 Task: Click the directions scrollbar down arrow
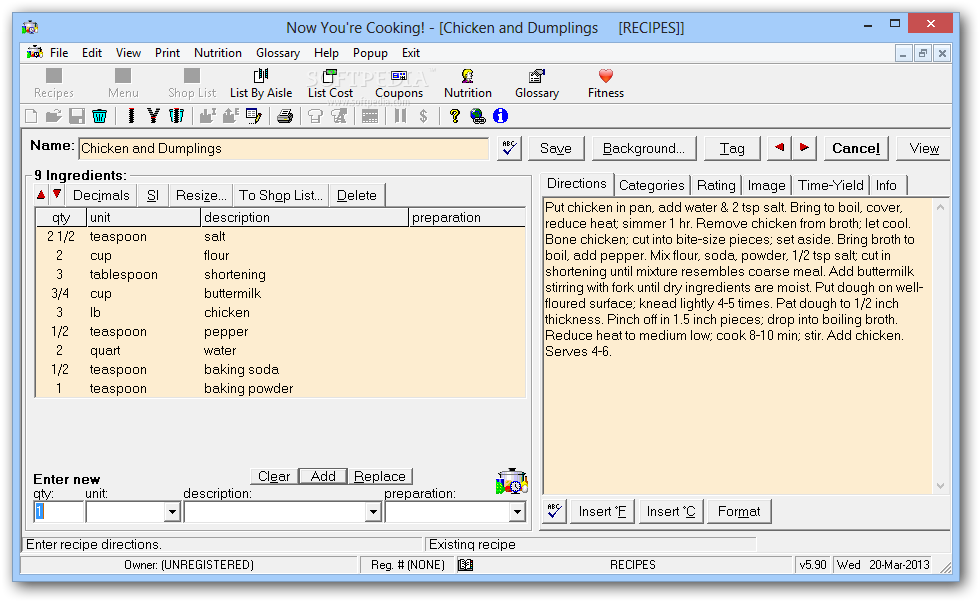940,486
